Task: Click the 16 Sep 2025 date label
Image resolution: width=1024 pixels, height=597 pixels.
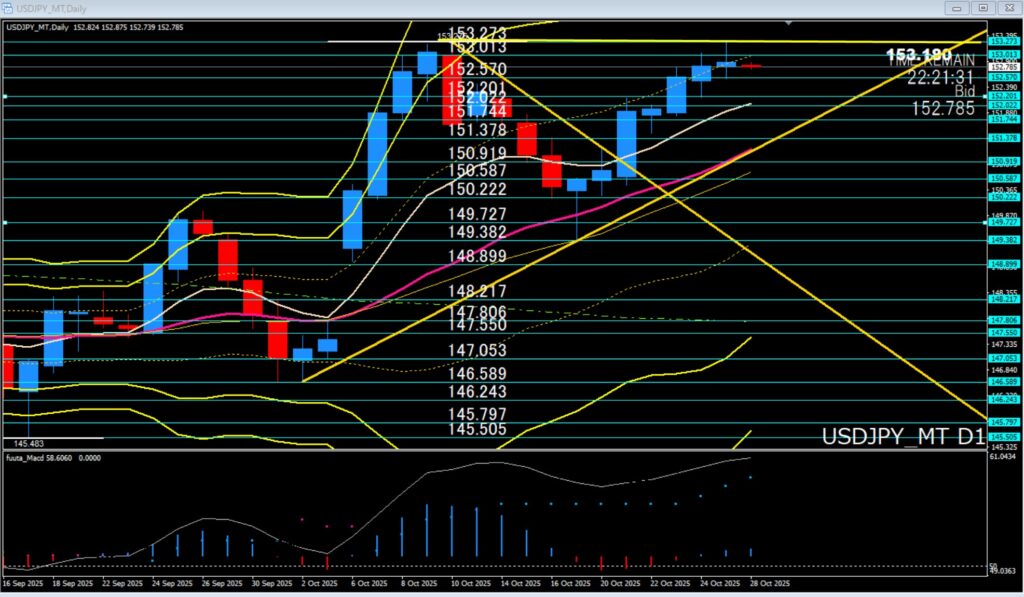Action: click(x=23, y=582)
